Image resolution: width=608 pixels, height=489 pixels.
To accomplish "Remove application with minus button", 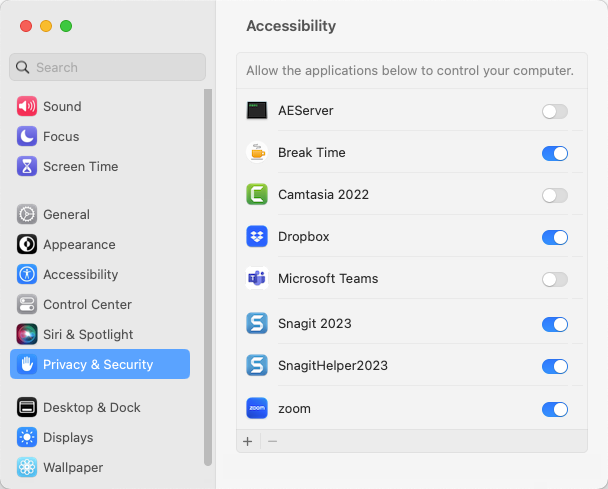I will coord(272,441).
